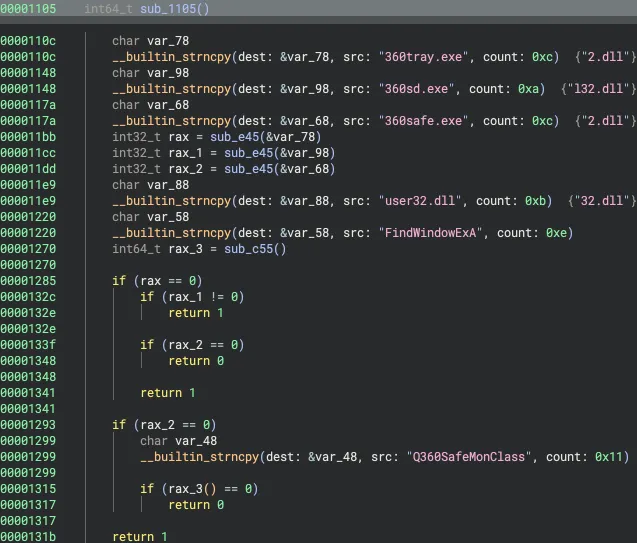Click the char var_88 declaration
This screenshot has height=543, width=637.
pyautogui.click(x=150, y=185)
